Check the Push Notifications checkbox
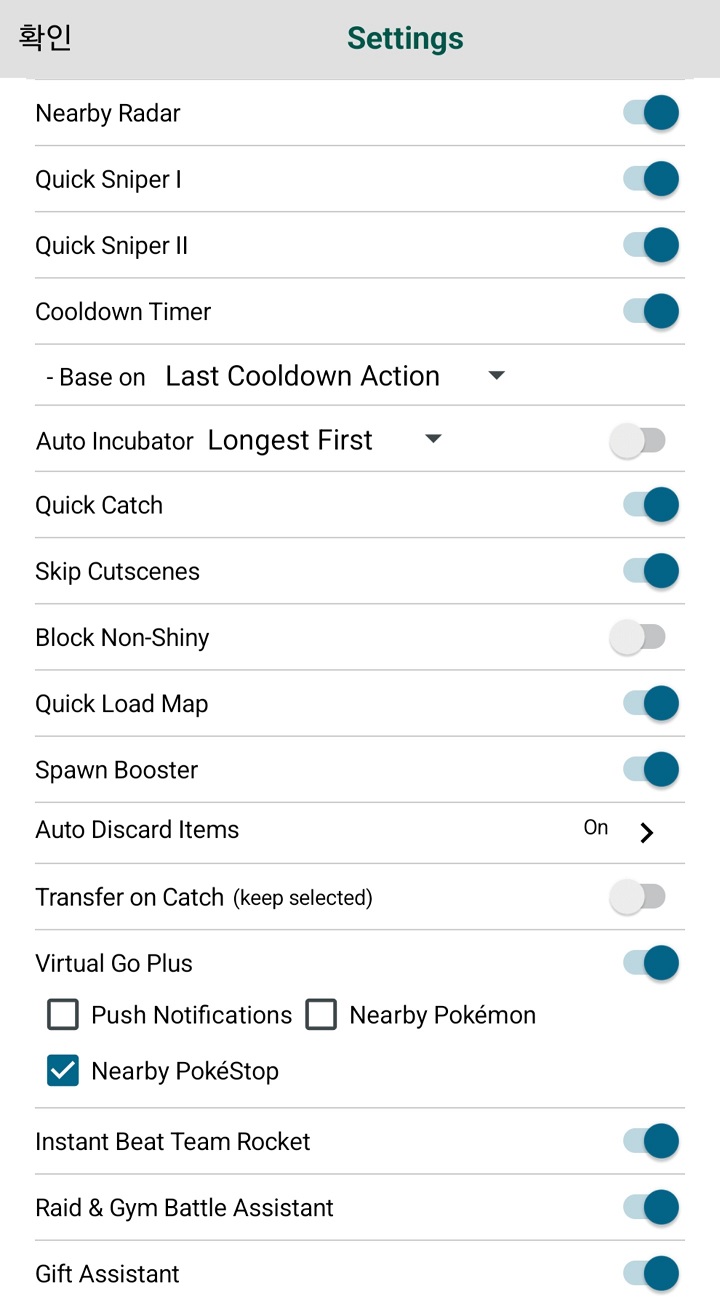Viewport: 720px width, 1307px height. click(63, 1015)
